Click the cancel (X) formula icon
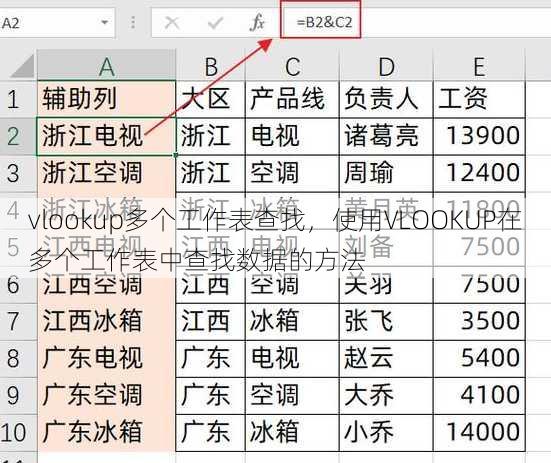 click(172, 23)
